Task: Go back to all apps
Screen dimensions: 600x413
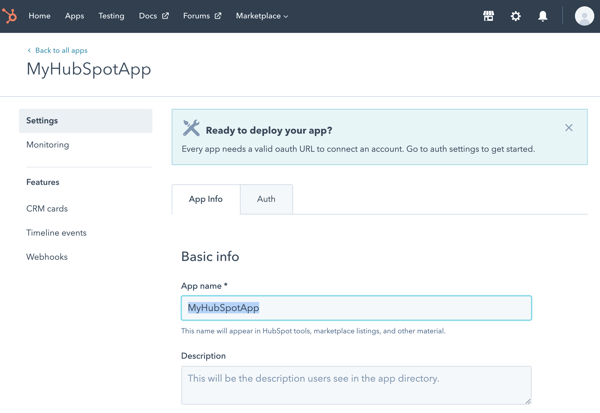Action: coord(58,50)
